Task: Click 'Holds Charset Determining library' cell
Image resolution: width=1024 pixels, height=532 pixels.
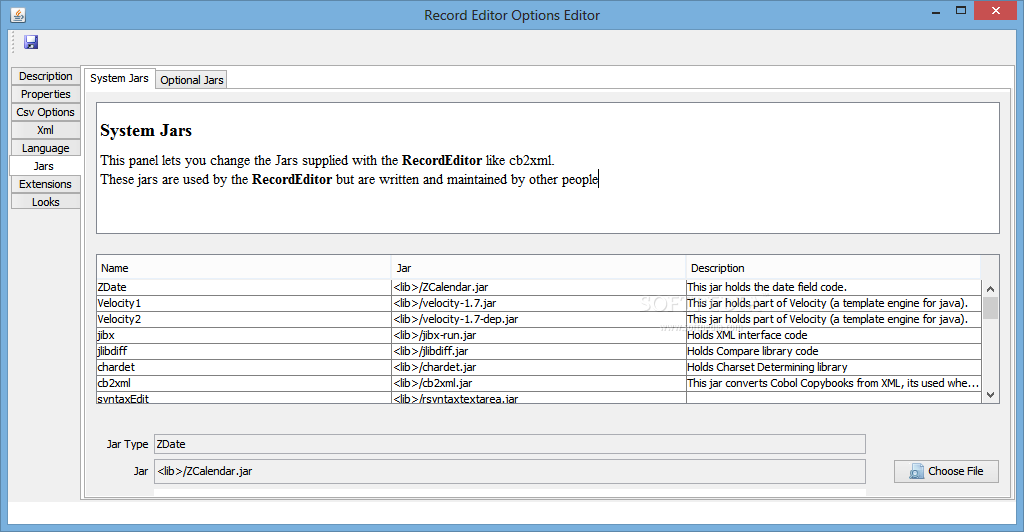Action: pyautogui.click(x=833, y=368)
